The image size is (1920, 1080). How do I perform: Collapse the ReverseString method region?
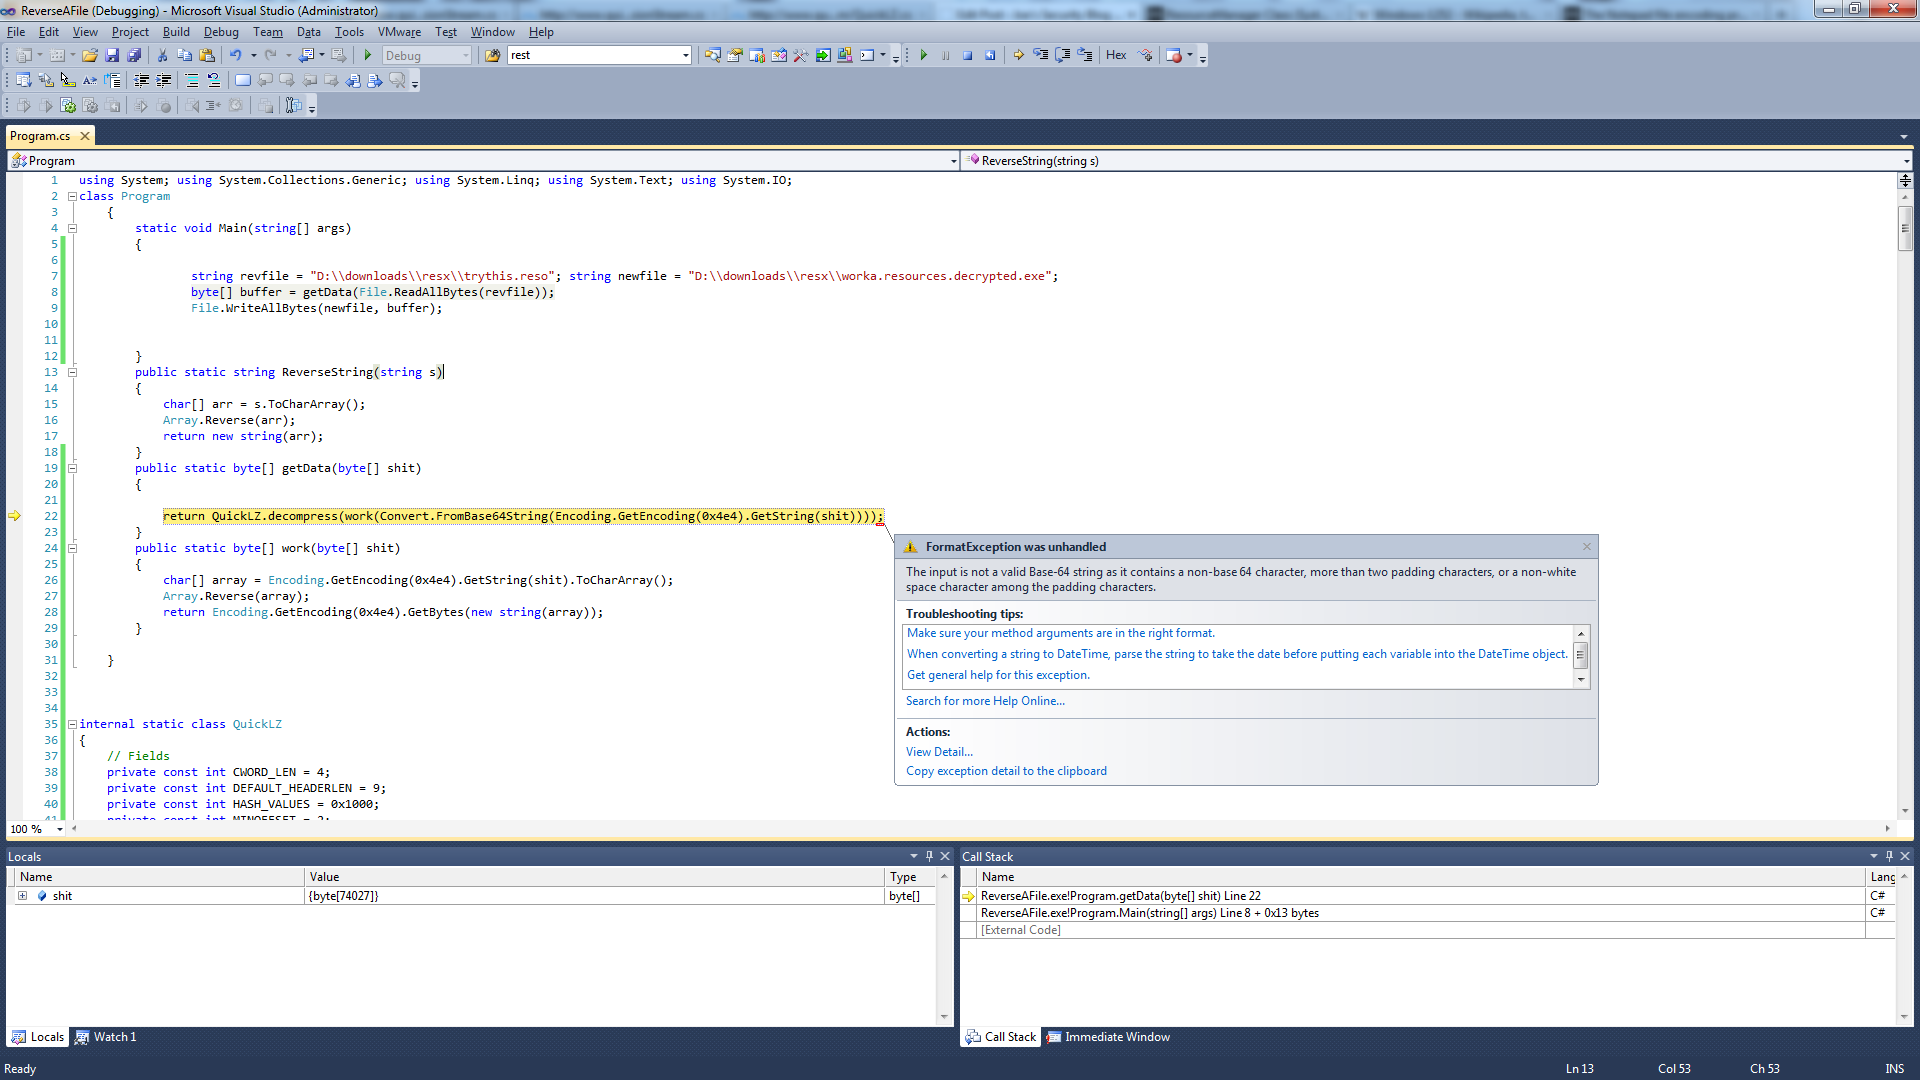click(x=72, y=372)
